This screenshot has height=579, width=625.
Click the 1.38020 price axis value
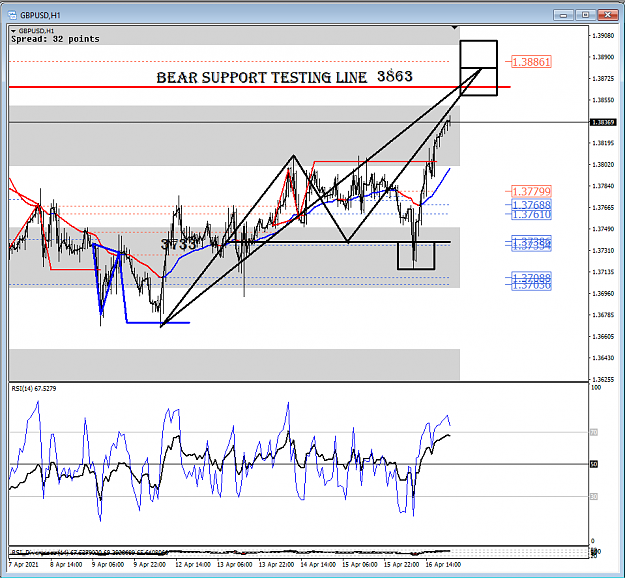click(x=603, y=165)
